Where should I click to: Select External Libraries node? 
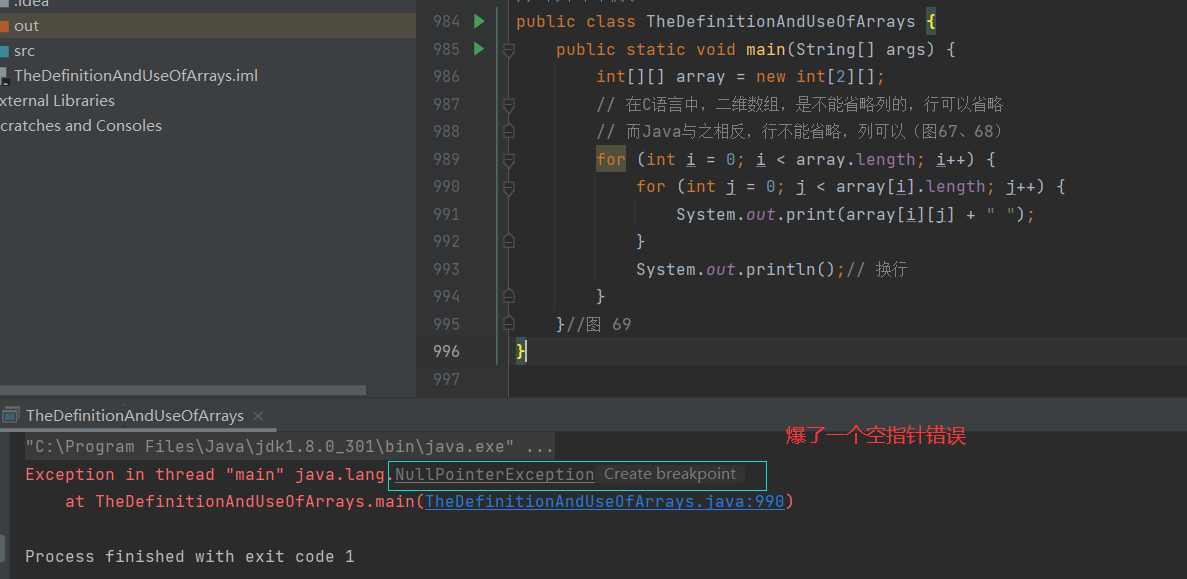tap(58, 101)
